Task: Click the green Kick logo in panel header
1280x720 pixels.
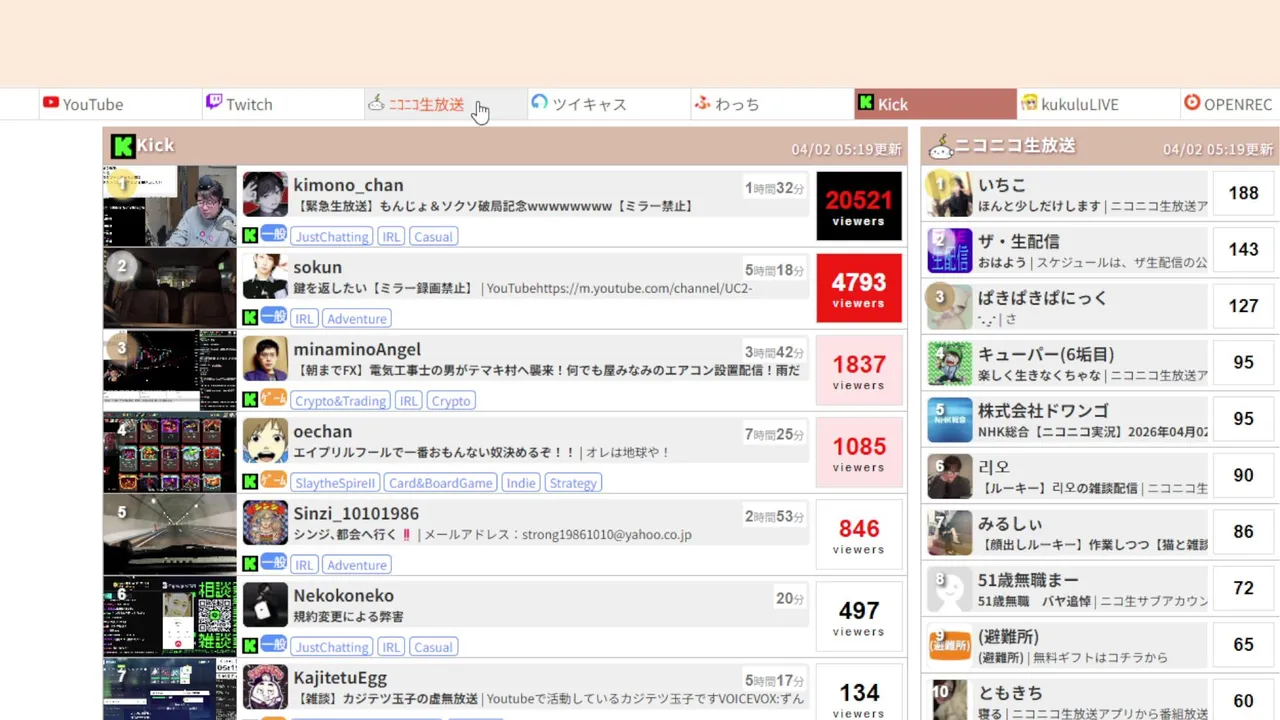Action: (x=123, y=146)
